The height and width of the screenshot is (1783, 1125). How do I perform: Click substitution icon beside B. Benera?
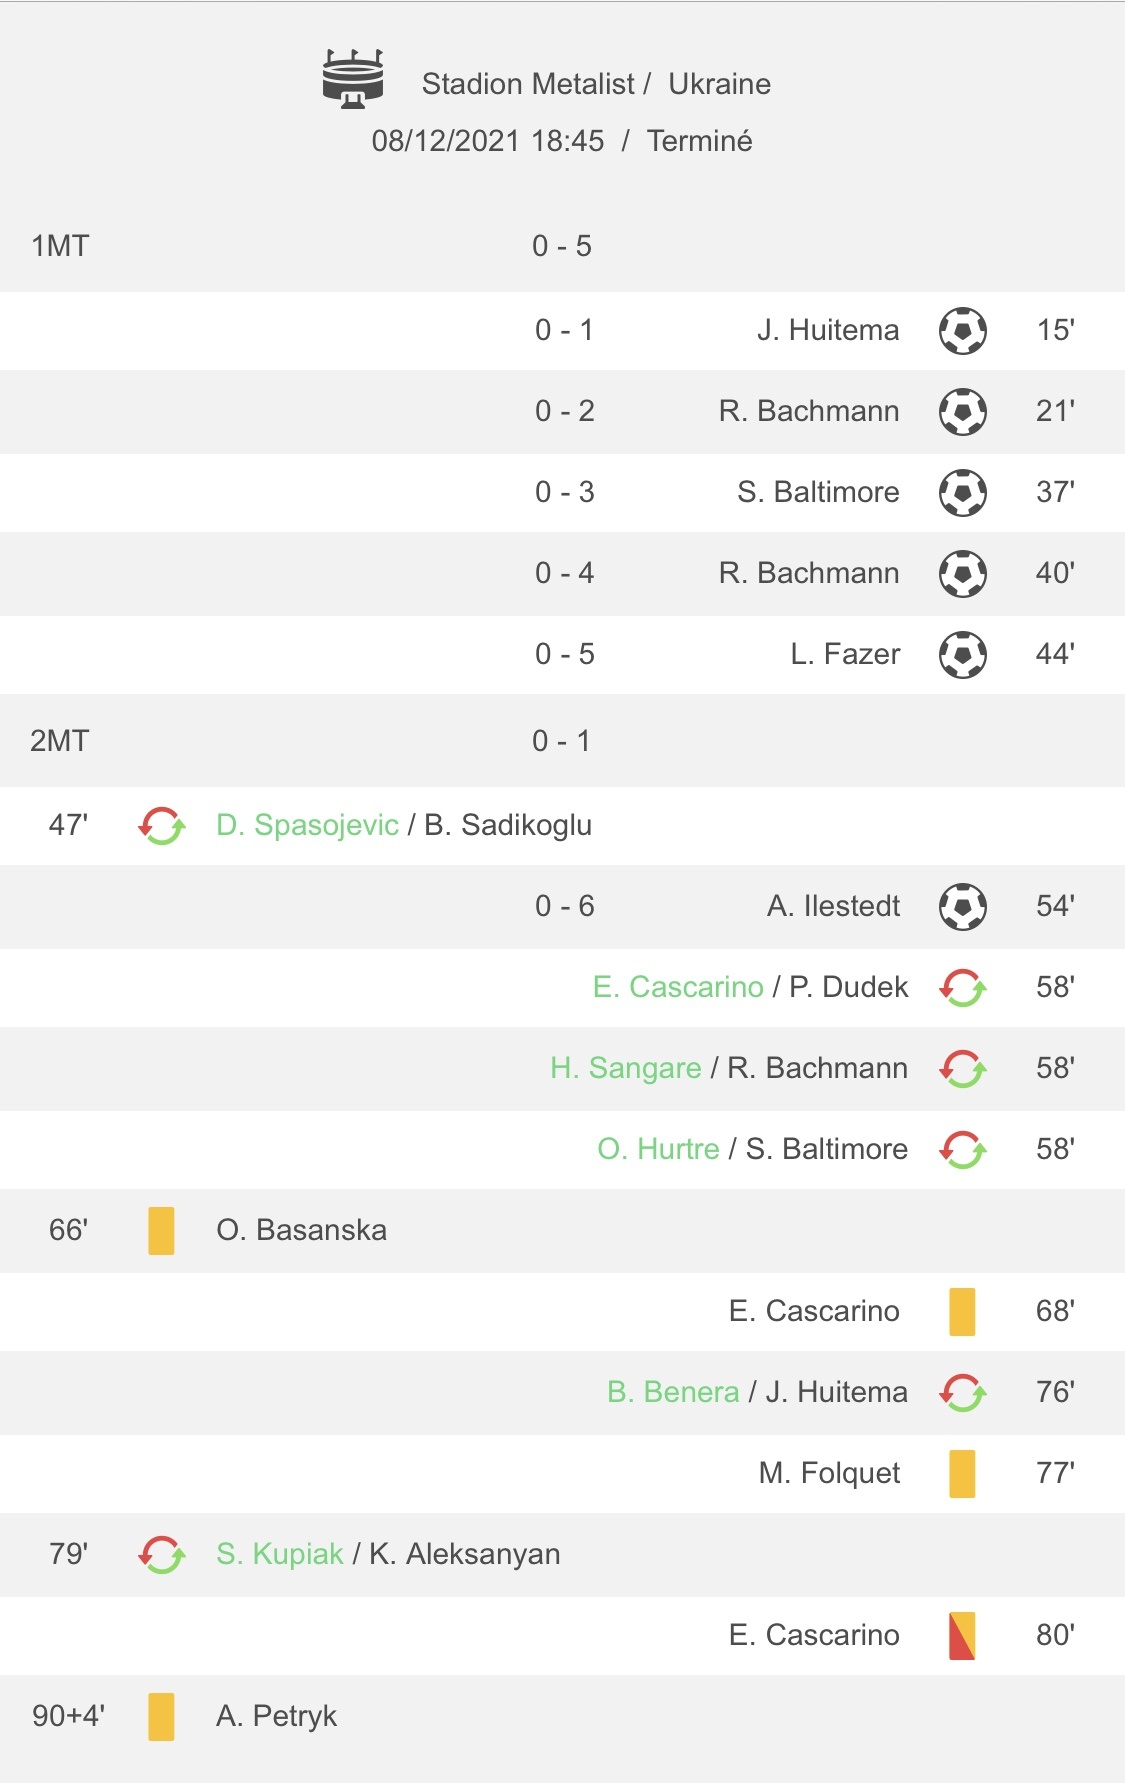tap(963, 1392)
